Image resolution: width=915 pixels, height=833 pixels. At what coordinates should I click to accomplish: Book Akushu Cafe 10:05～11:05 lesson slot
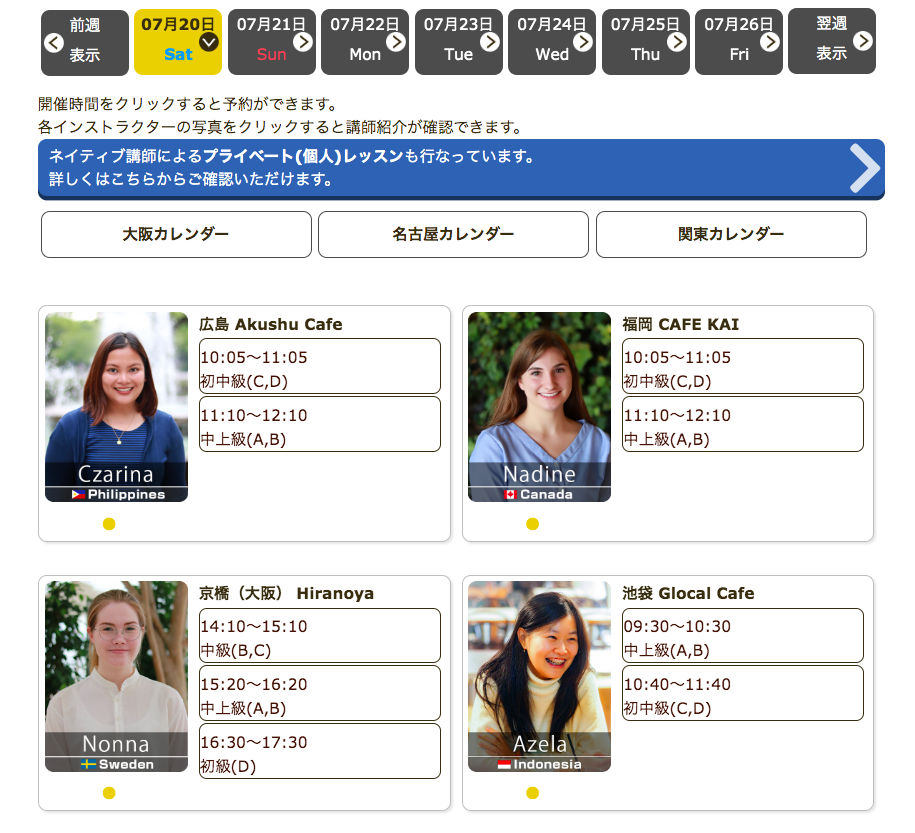coord(320,366)
